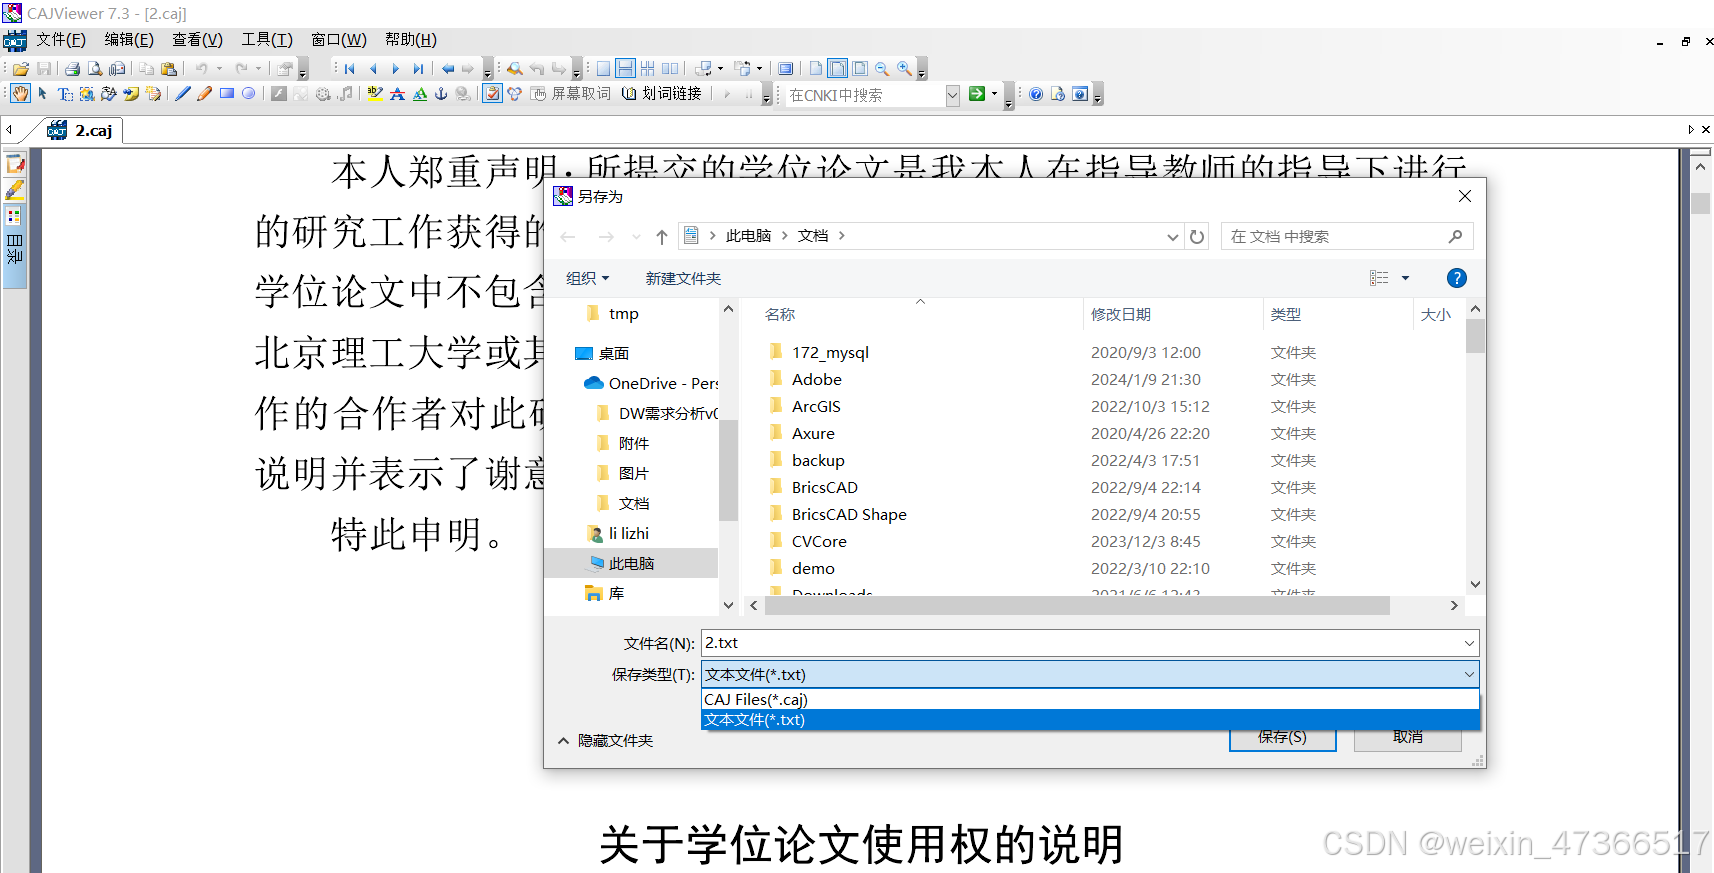Click the green CNKI search go arrow
This screenshot has height=873, width=1714.
977,93
